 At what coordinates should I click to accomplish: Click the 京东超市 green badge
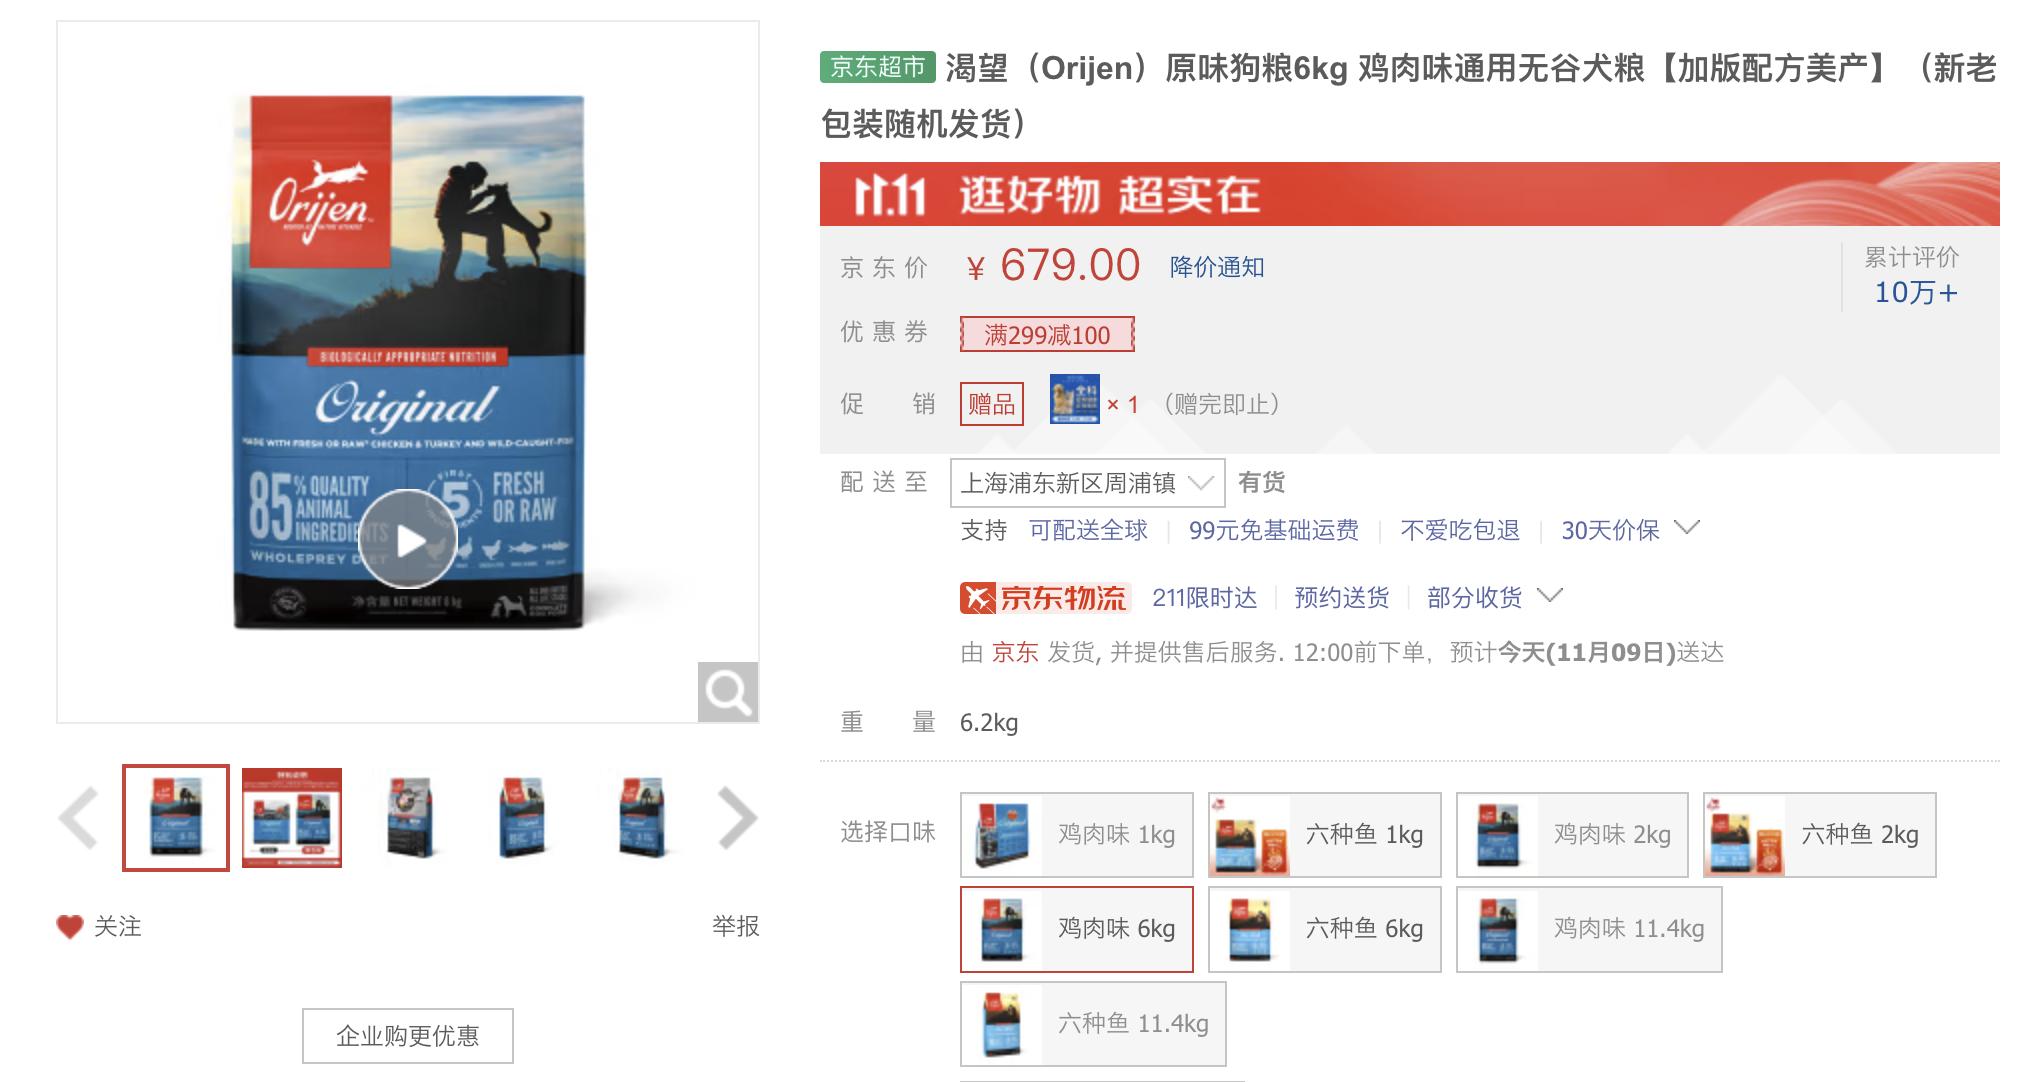(877, 67)
